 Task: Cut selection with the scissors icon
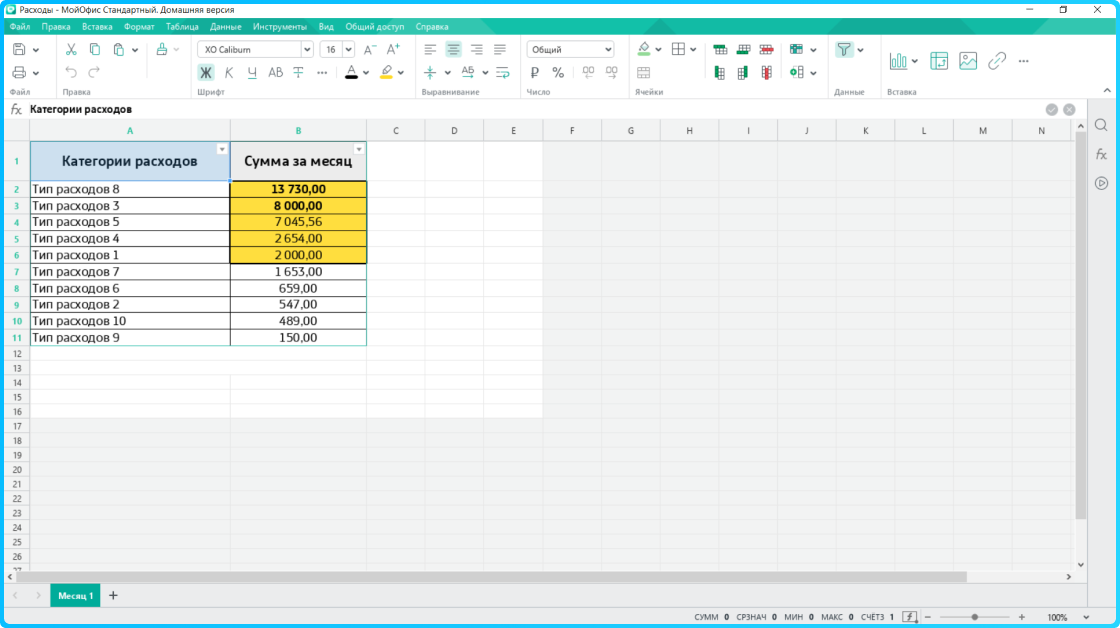pos(71,49)
